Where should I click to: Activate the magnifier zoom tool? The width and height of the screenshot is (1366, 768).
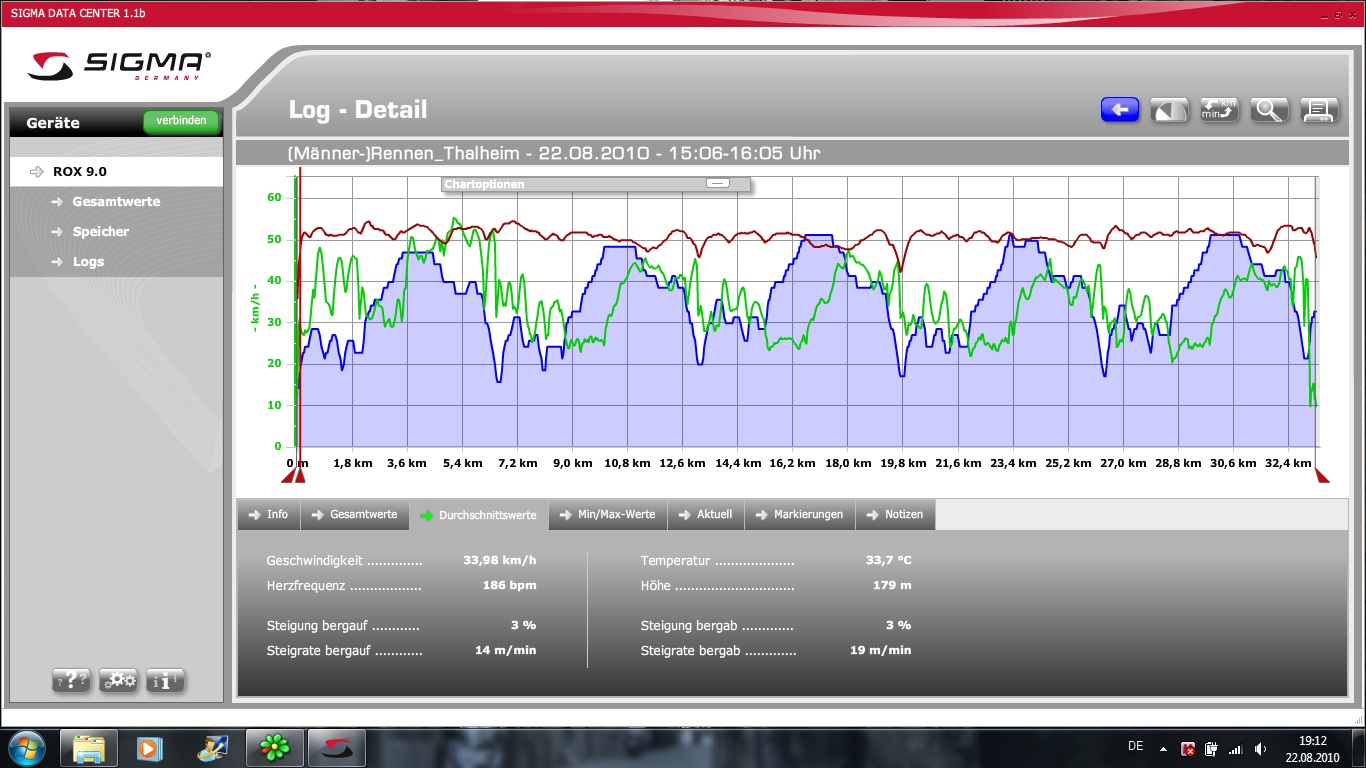click(1269, 110)
